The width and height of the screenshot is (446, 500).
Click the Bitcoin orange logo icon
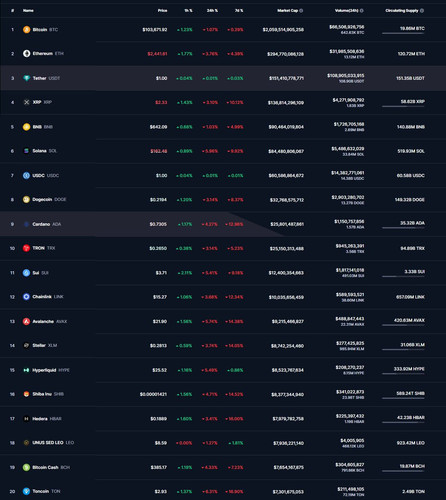click(x=26, y=30)
